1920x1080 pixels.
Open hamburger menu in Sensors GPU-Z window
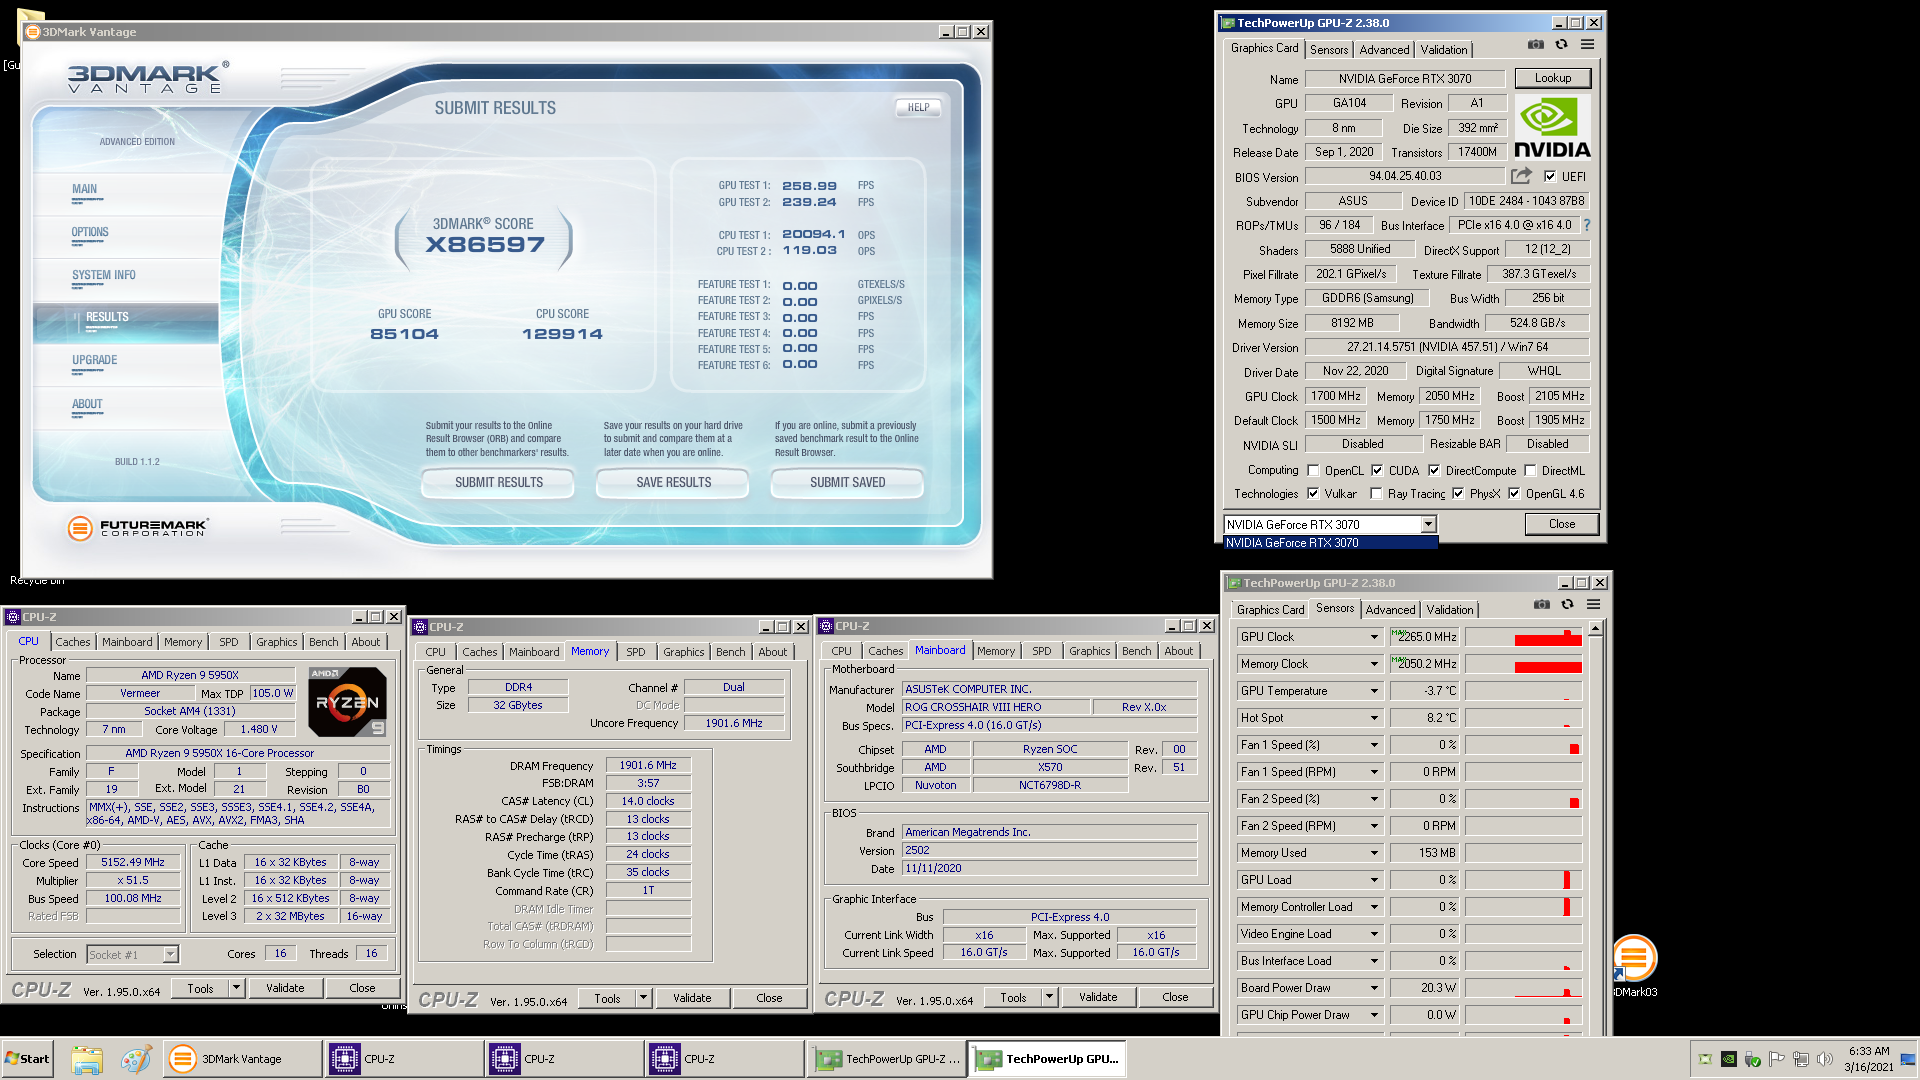pos(1593,605)
